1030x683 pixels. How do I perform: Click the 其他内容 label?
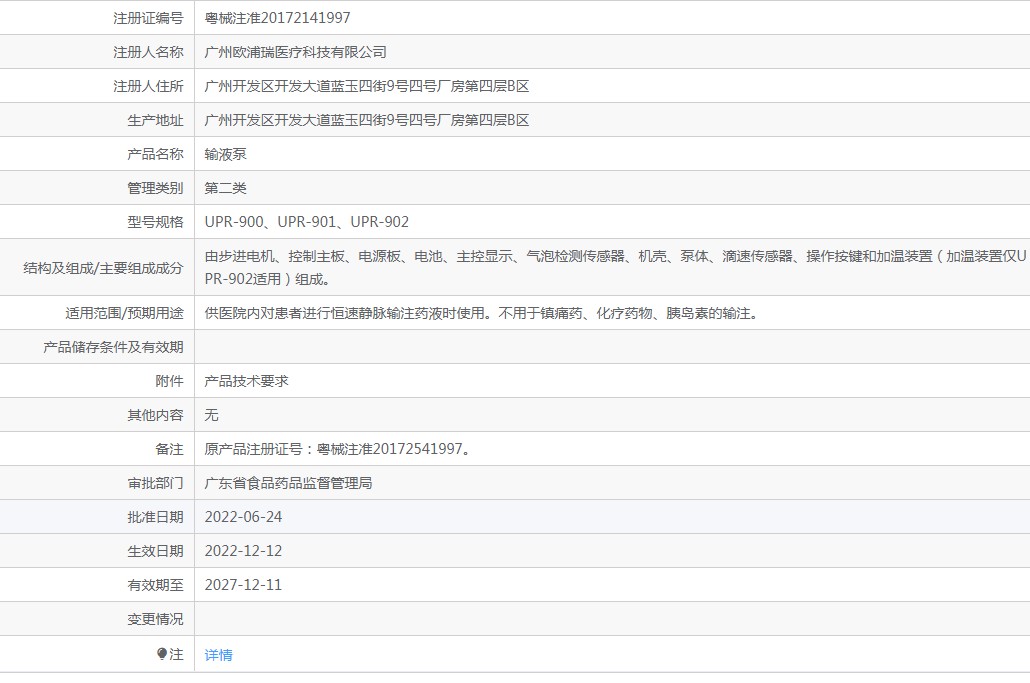click(155, 415)
